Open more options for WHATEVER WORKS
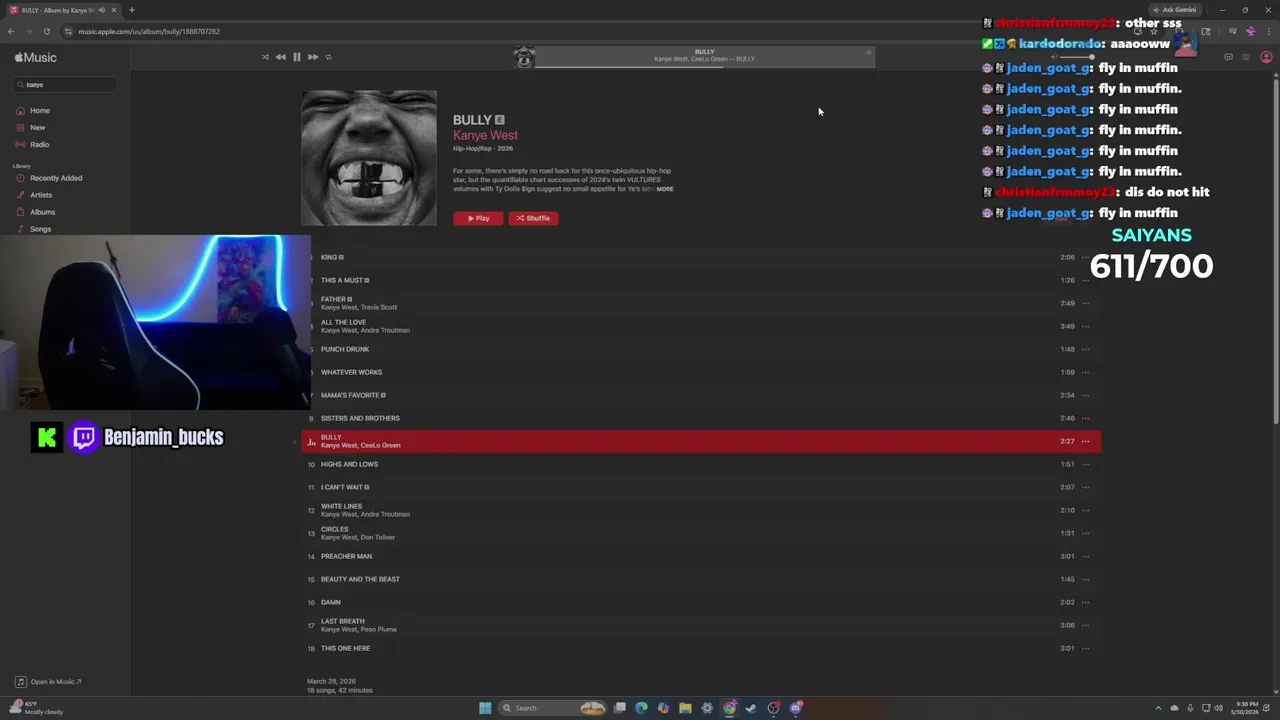This screenshot has height=720, width=1280. pos(1085,372)
